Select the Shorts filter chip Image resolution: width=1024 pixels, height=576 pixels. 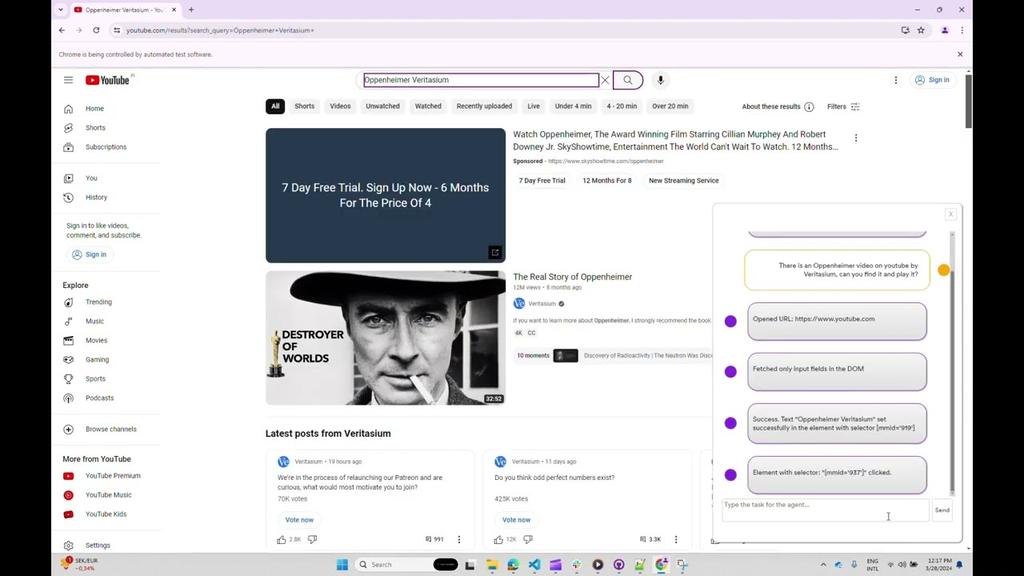(x=304, y=106)
